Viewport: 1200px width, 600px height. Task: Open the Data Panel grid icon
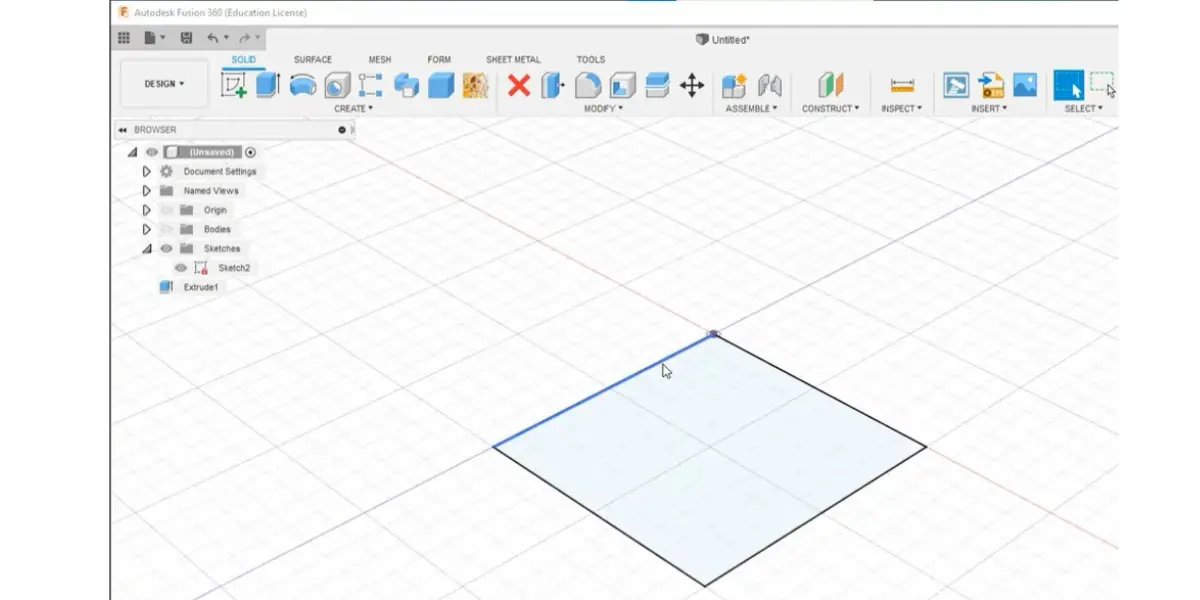tap(124, 38)
